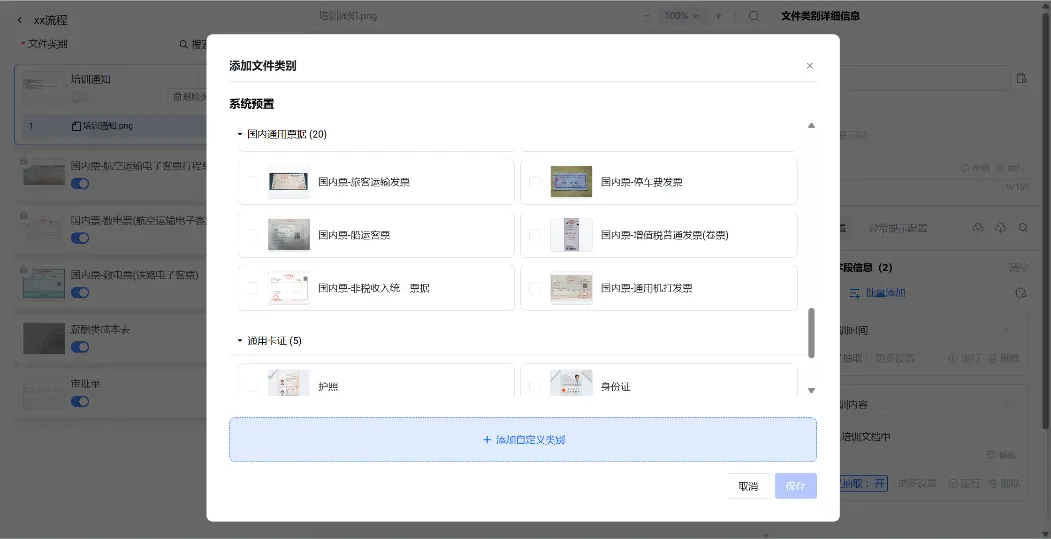
Task: Check the 国内票-停车费发票 checkbox
Action: (535, 182)
